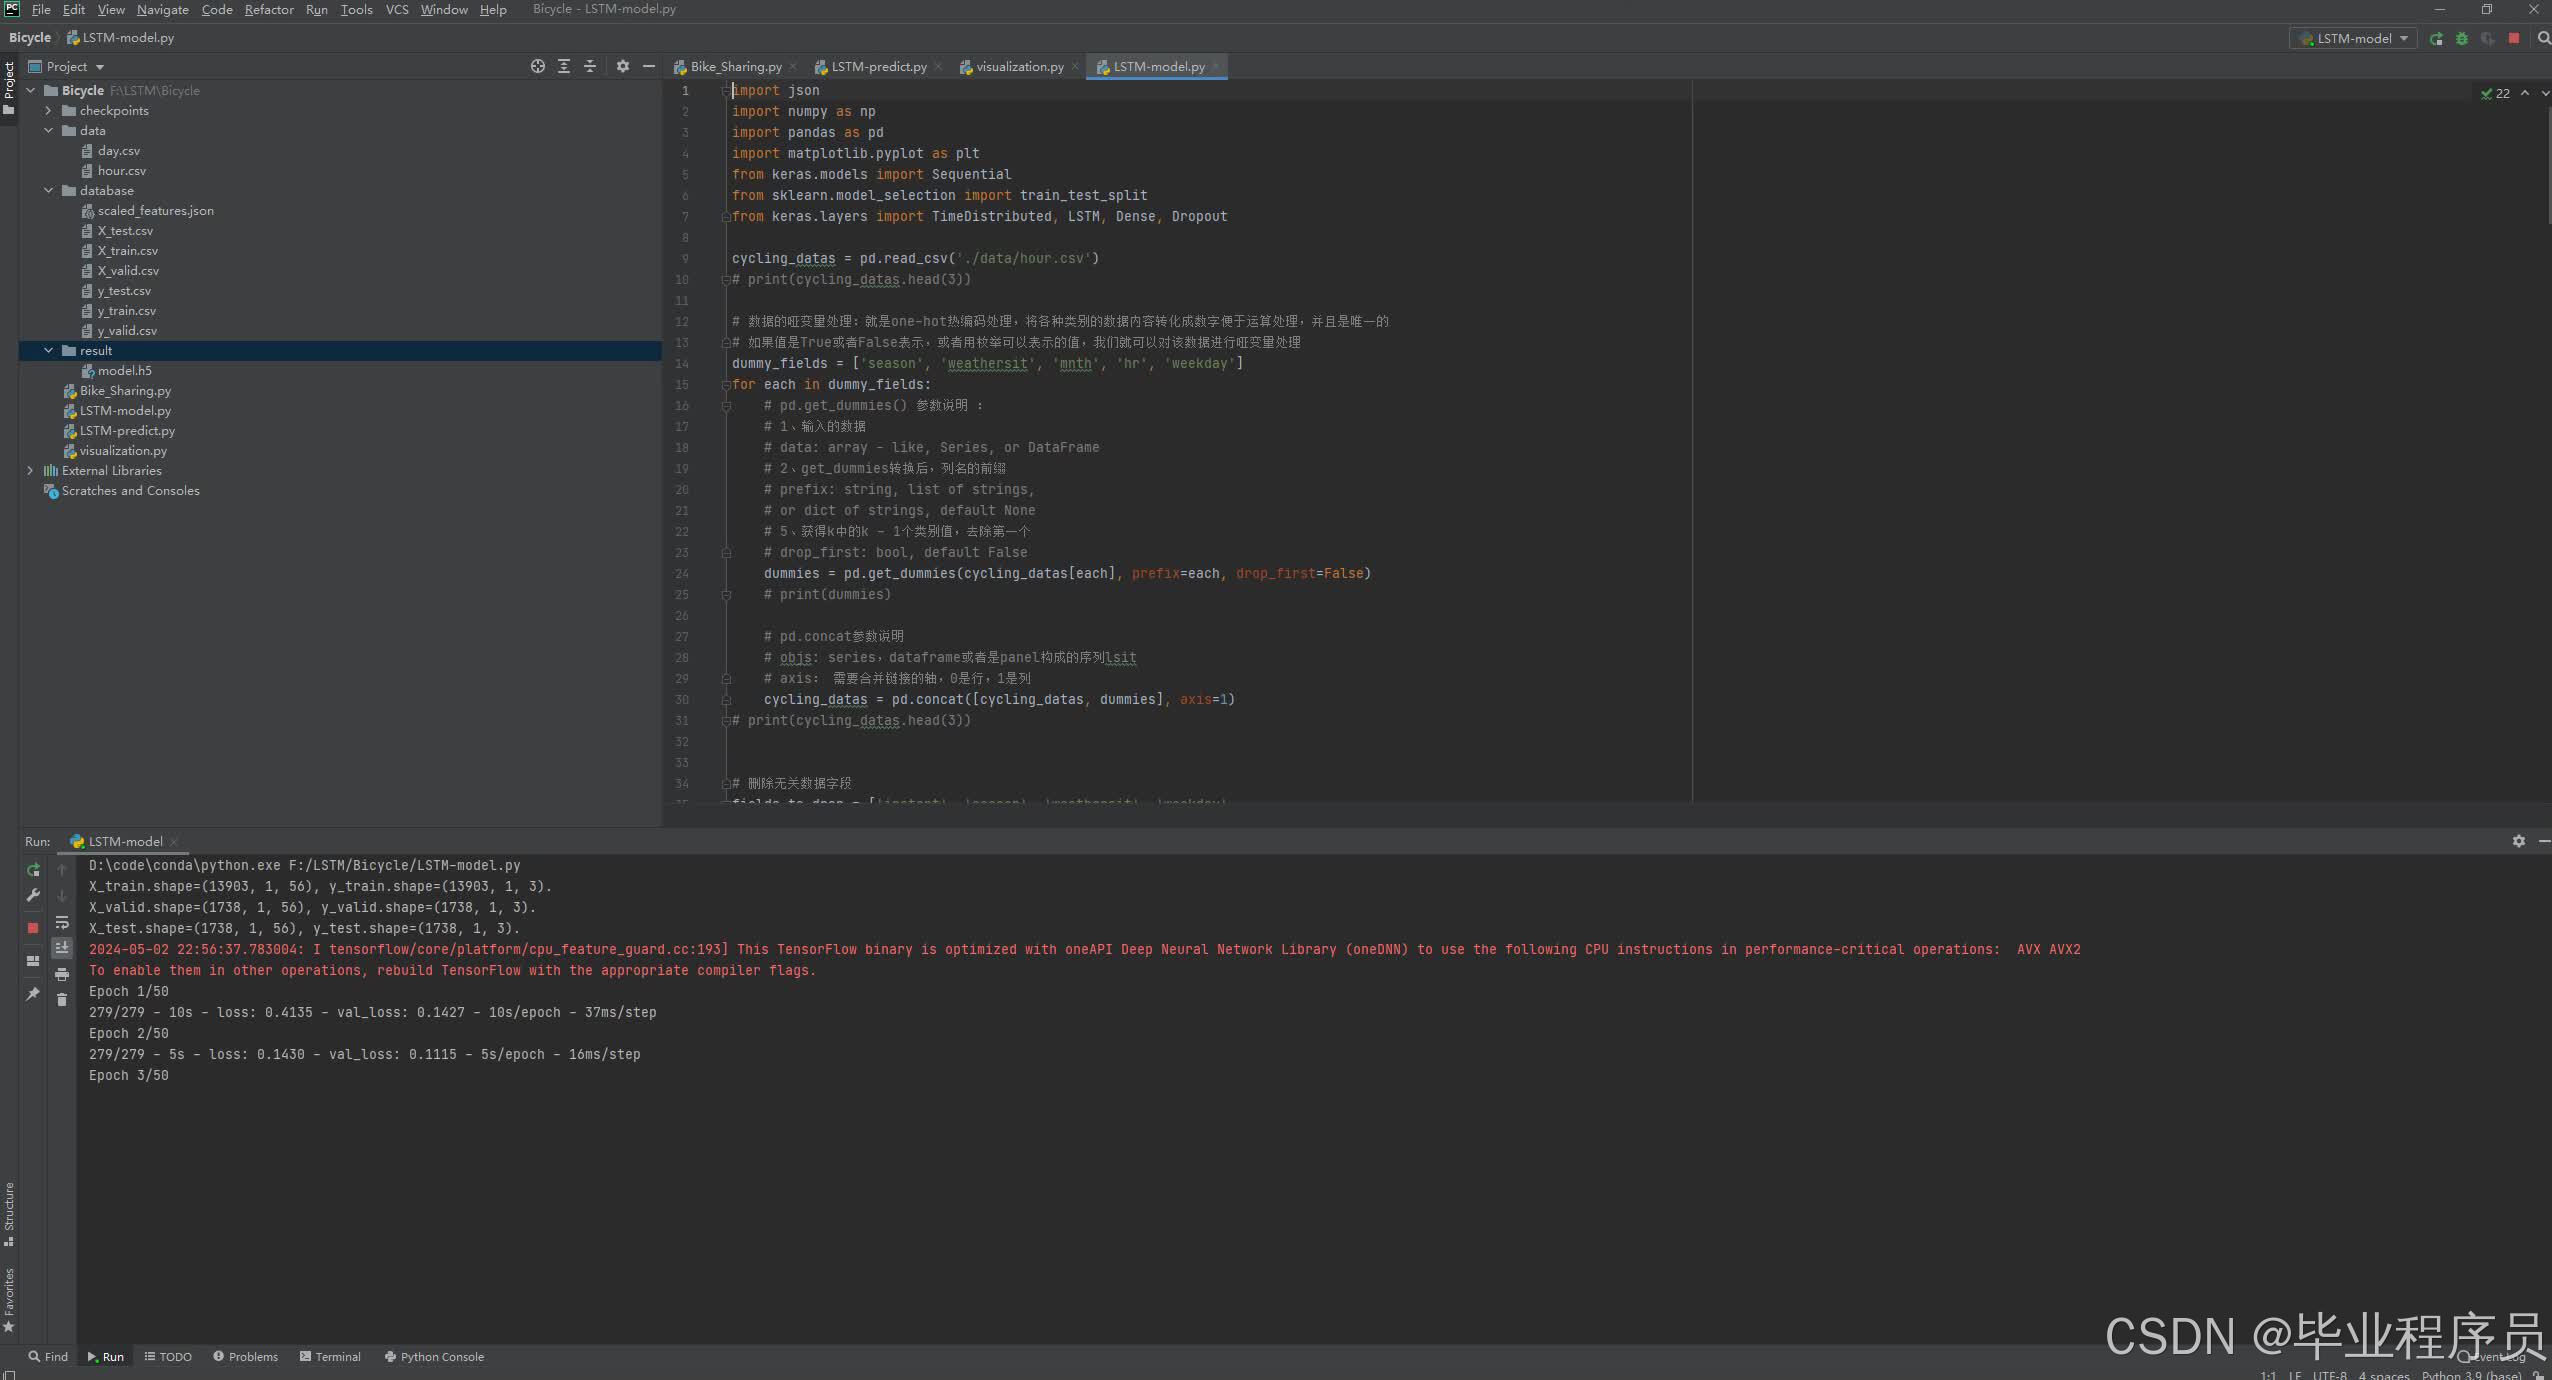Collapse the database folder
The height and width of the screenshot is (1380, 2552).
click(x=48, y=191)
